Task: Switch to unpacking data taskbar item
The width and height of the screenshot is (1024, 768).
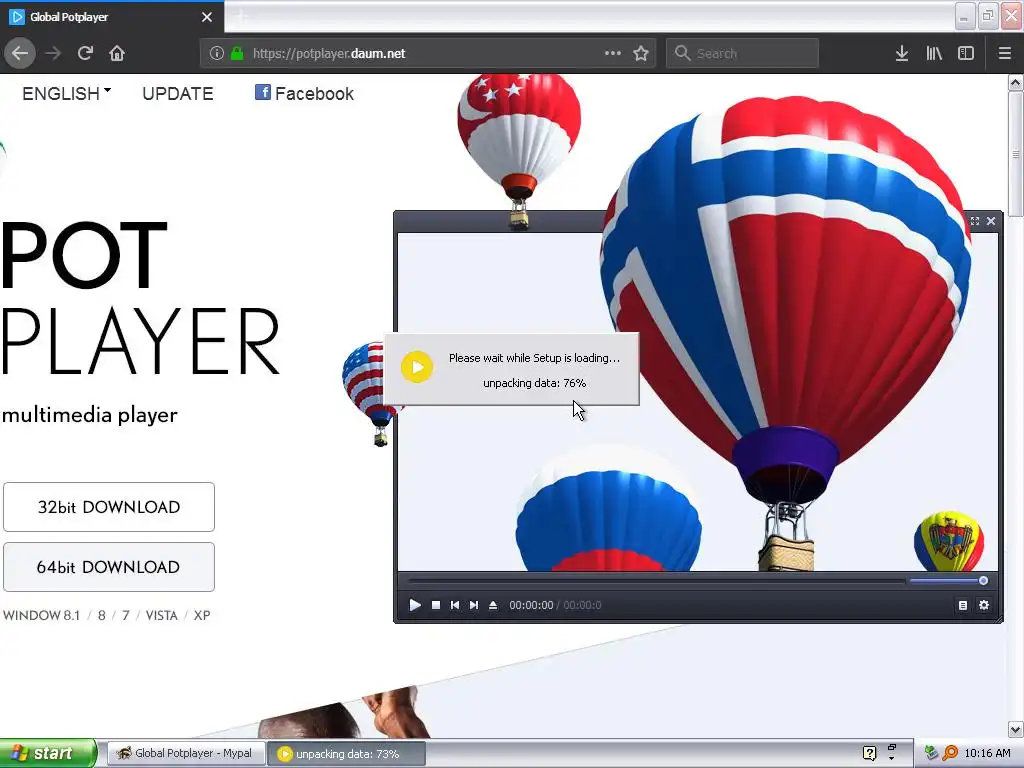Action: pyautogui.click(x=347, y=754)
